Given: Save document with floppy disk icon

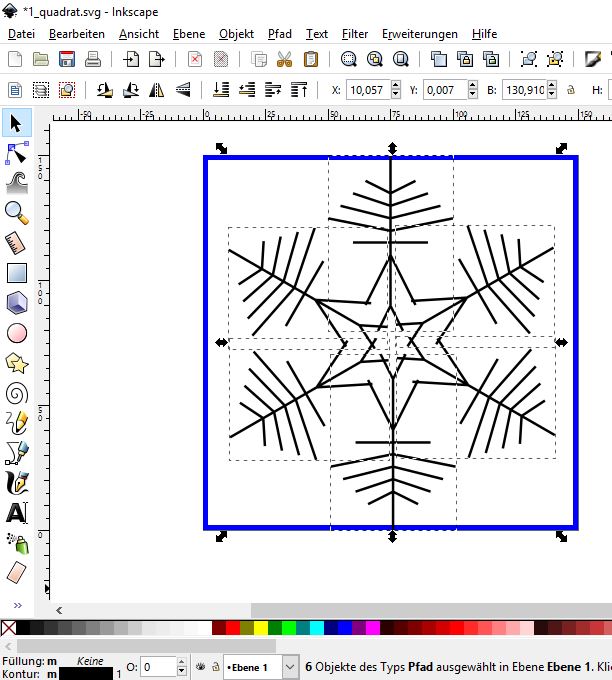Looking at the screenshot, I should pos(67,59).
